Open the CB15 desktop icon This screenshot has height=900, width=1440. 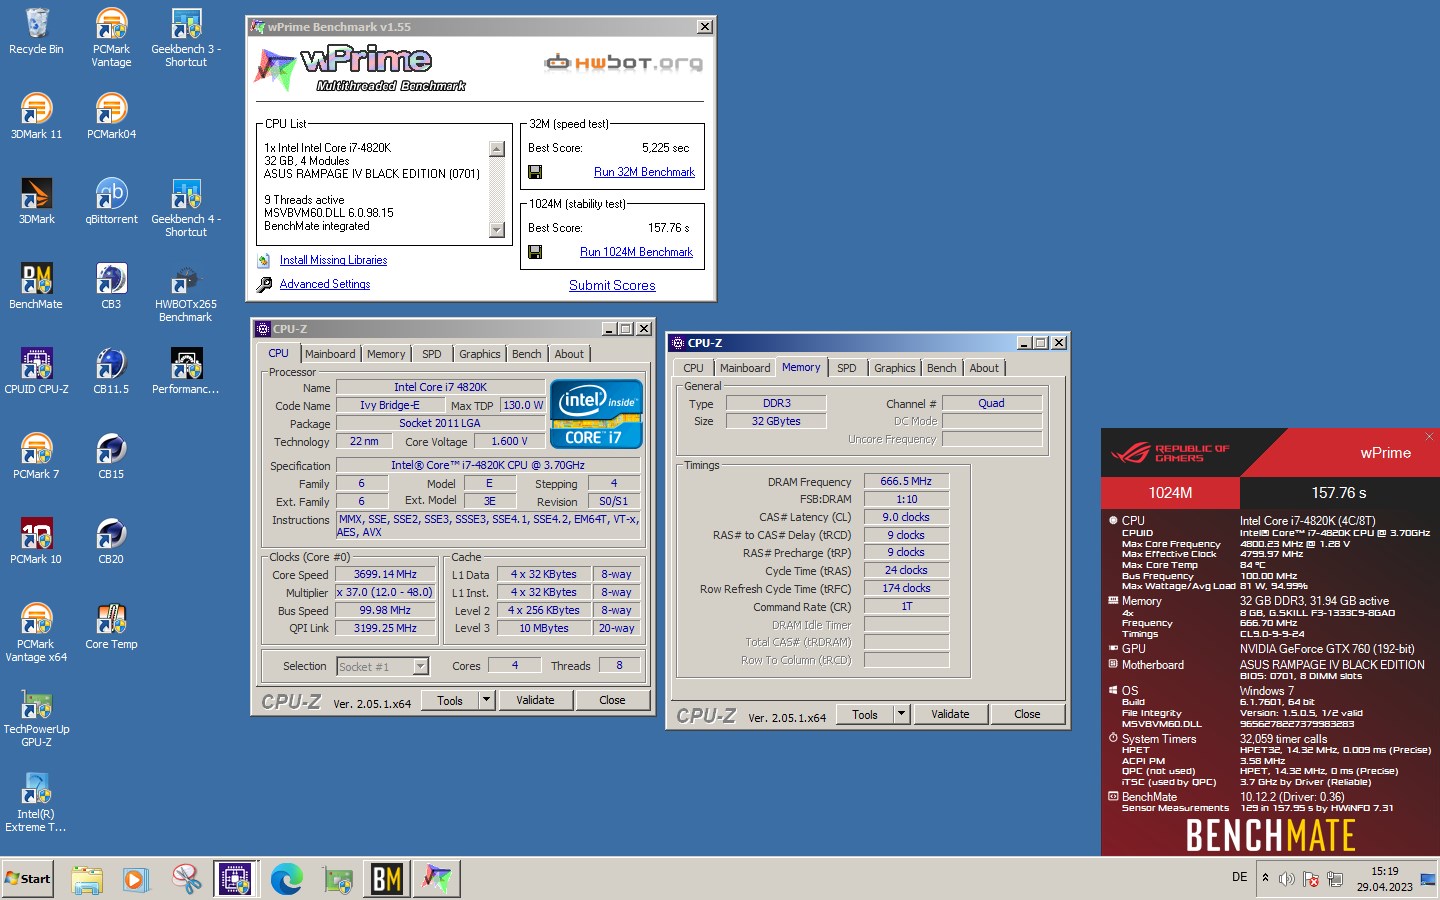(x=111, y=456)
